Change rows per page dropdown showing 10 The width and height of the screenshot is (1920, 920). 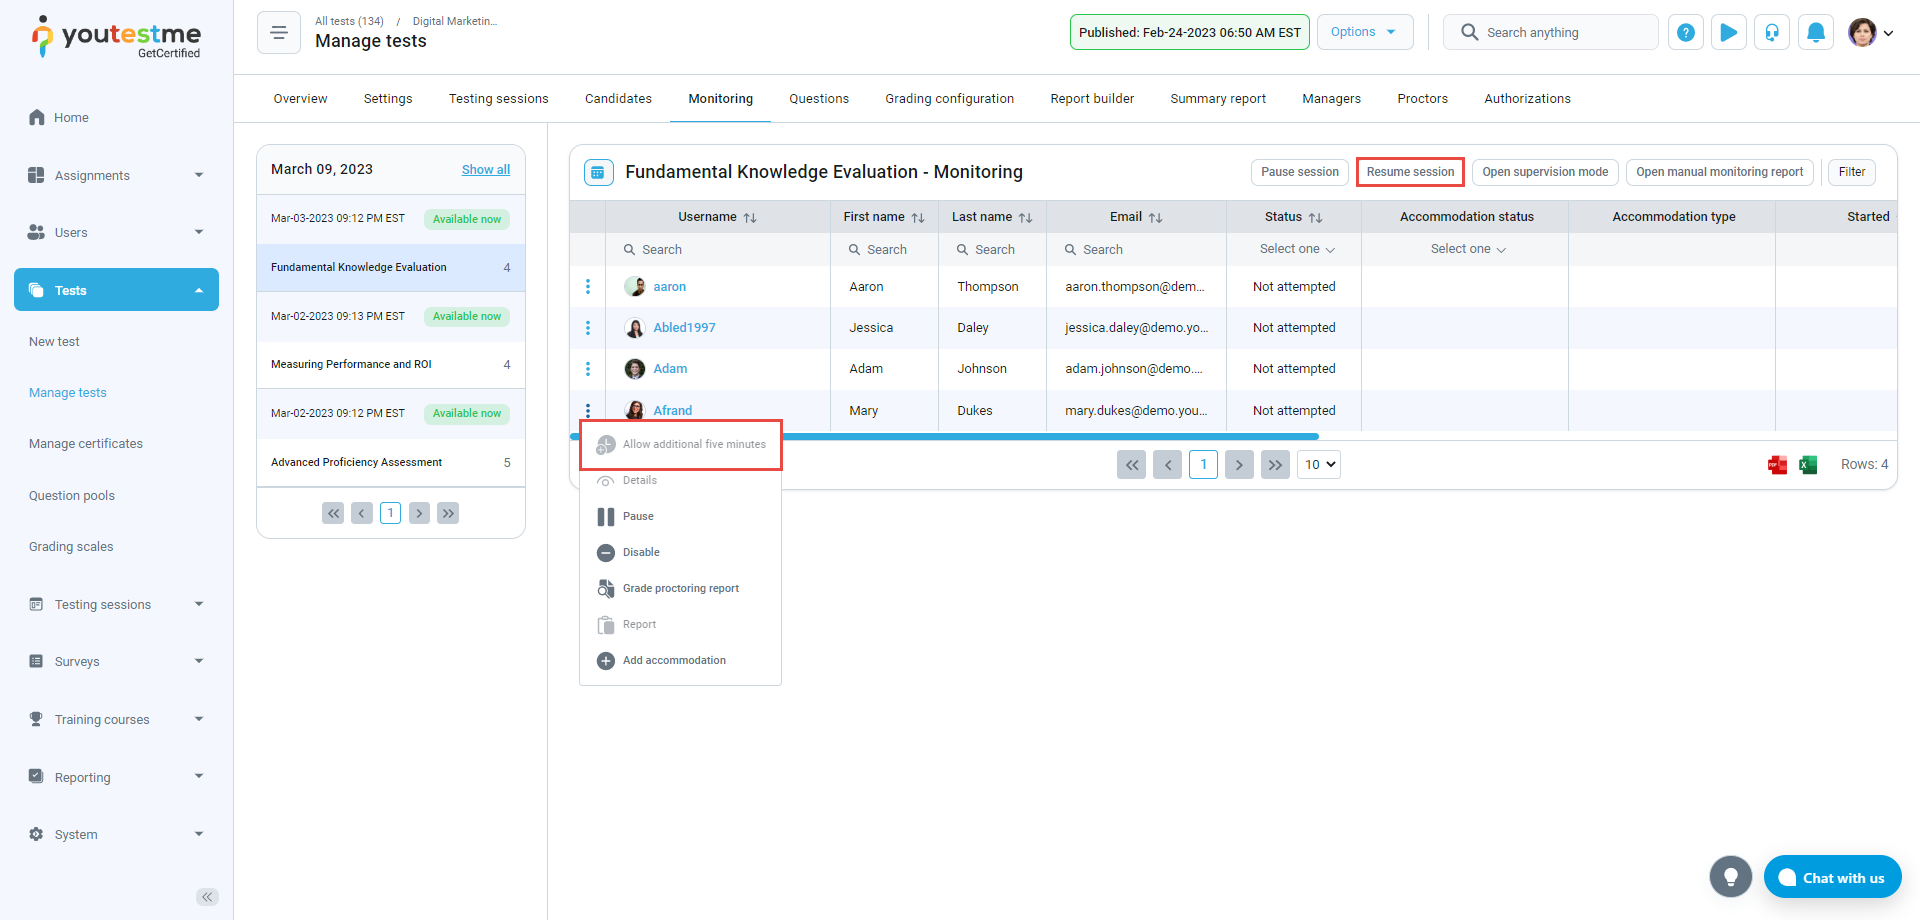pyautogui.click(x=1318, y=465)
